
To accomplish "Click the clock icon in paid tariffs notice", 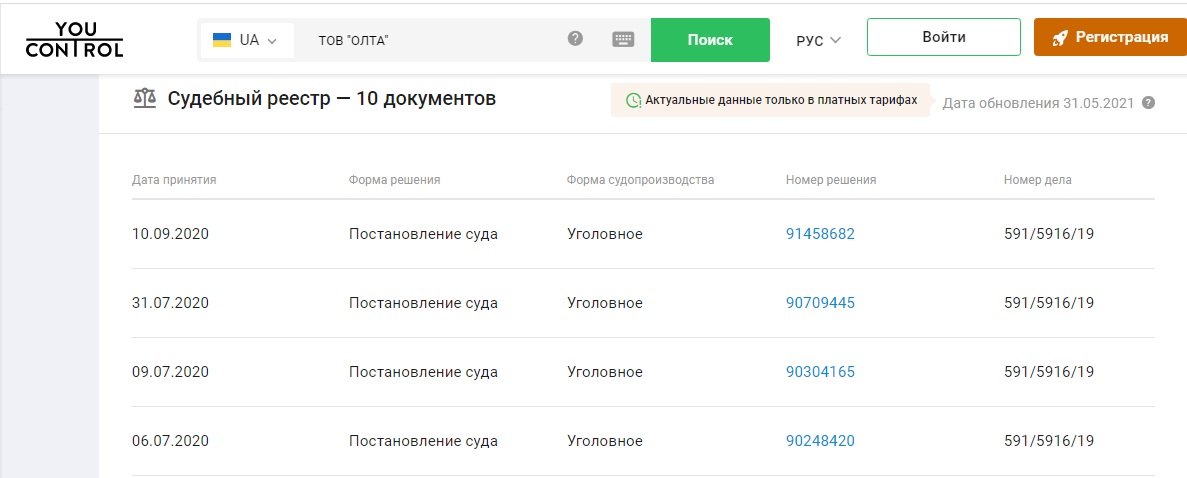I will click(x=633, y=100).
